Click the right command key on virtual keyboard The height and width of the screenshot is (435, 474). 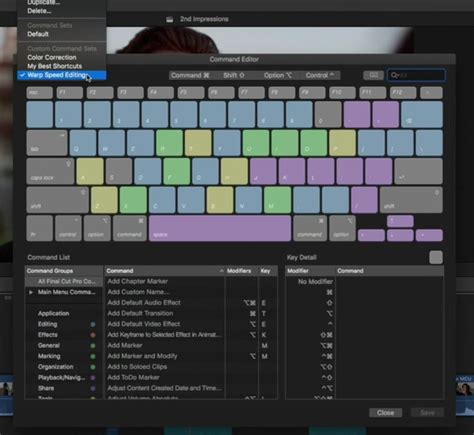(310, 228)
